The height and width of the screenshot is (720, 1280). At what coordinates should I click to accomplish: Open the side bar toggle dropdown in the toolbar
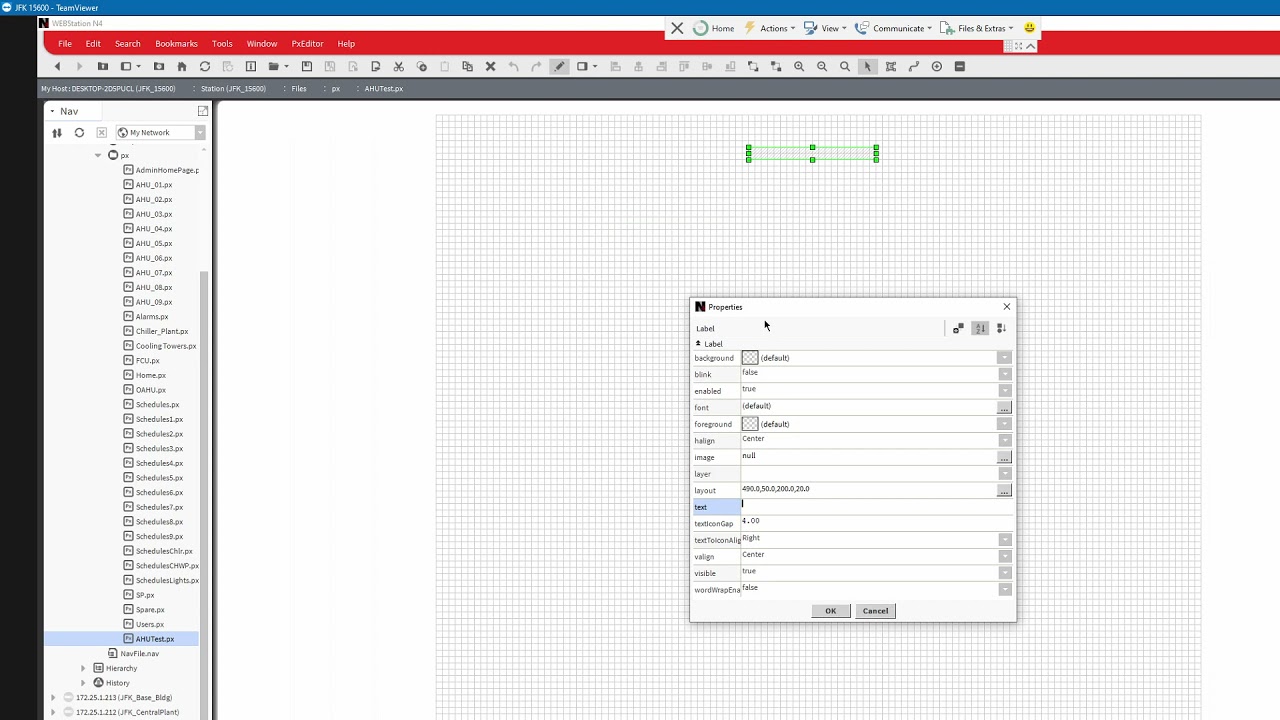pyautogui.click(x=138, y=66)
